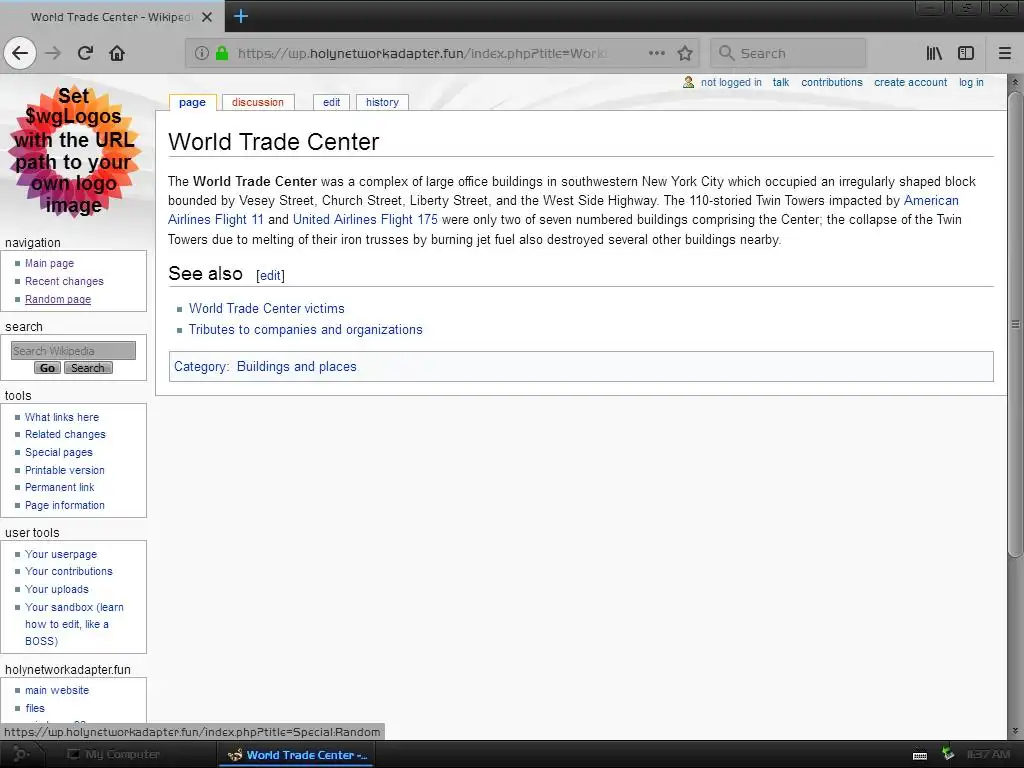The height and width of the screenshot is (768, 1024).
Task: Open World Trade Center victims link
Action: (266, 308)
